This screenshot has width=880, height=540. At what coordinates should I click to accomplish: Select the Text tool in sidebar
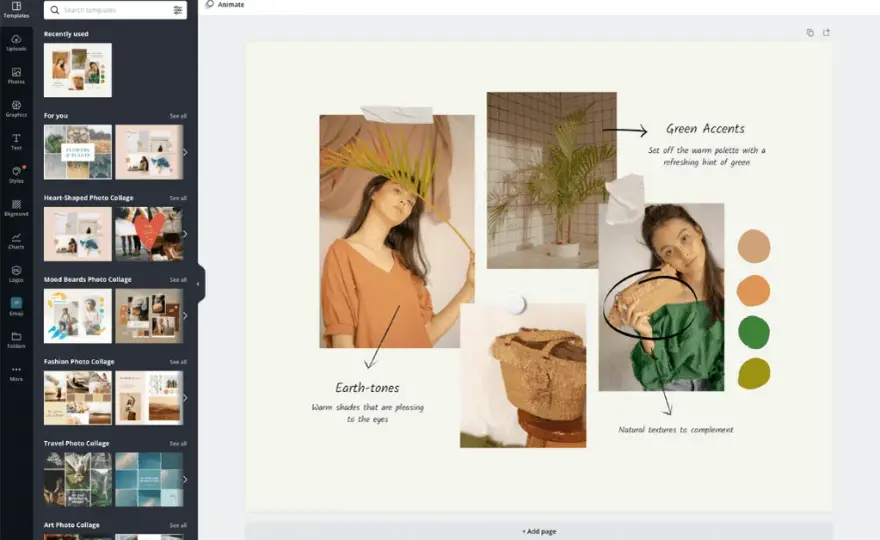pos(16,142)
